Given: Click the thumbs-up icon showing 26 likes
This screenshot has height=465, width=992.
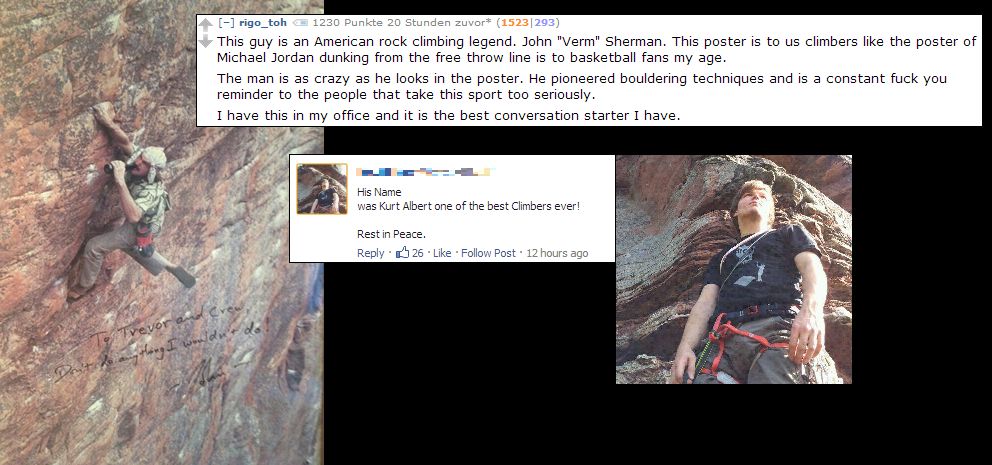Looking at the screenshot, I should [402, 253].
